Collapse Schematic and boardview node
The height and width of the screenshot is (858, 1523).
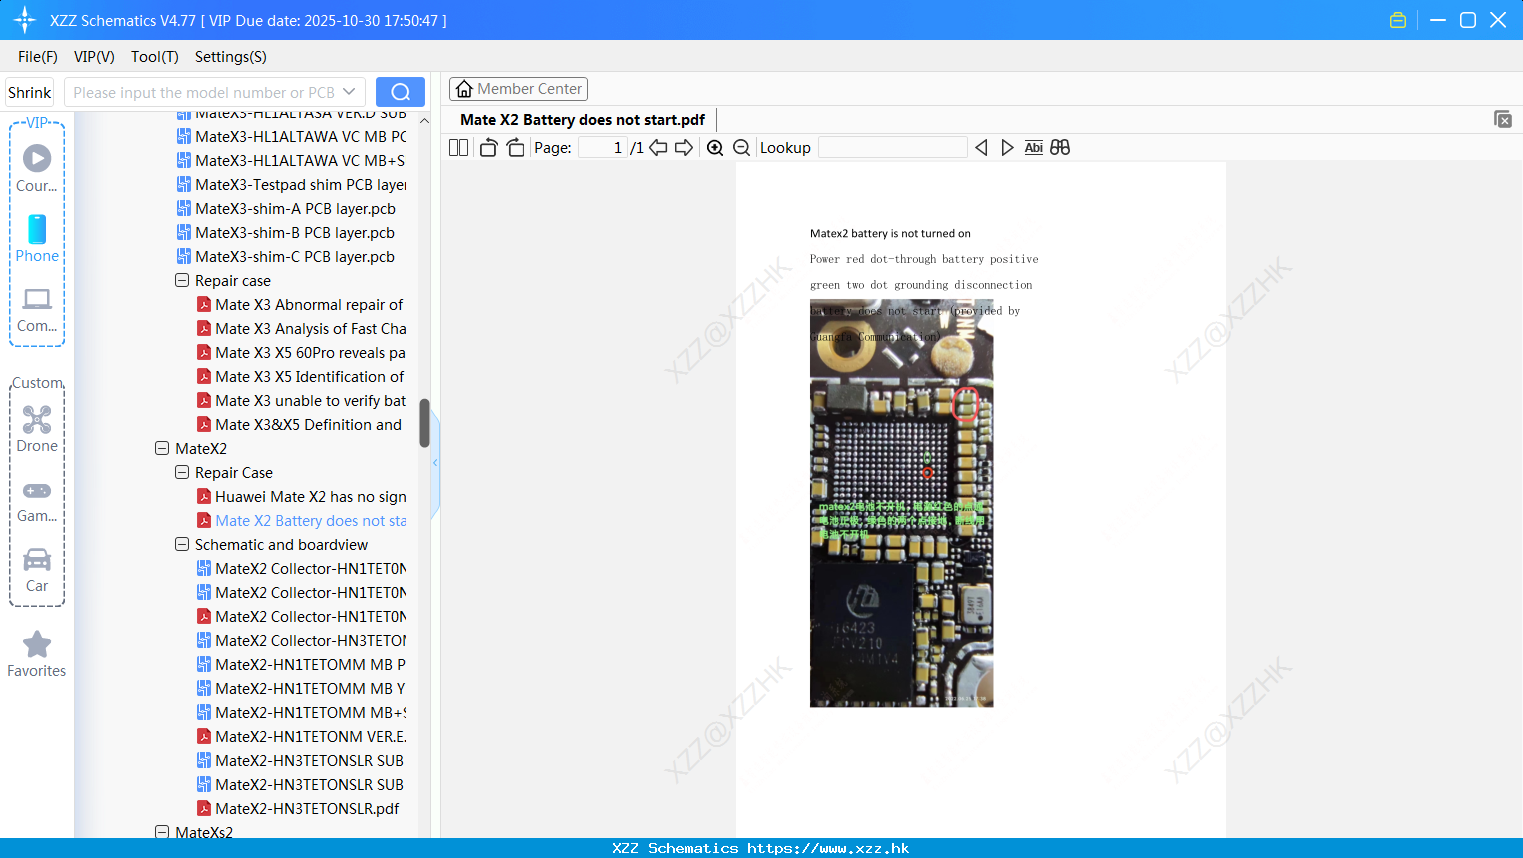182,545
